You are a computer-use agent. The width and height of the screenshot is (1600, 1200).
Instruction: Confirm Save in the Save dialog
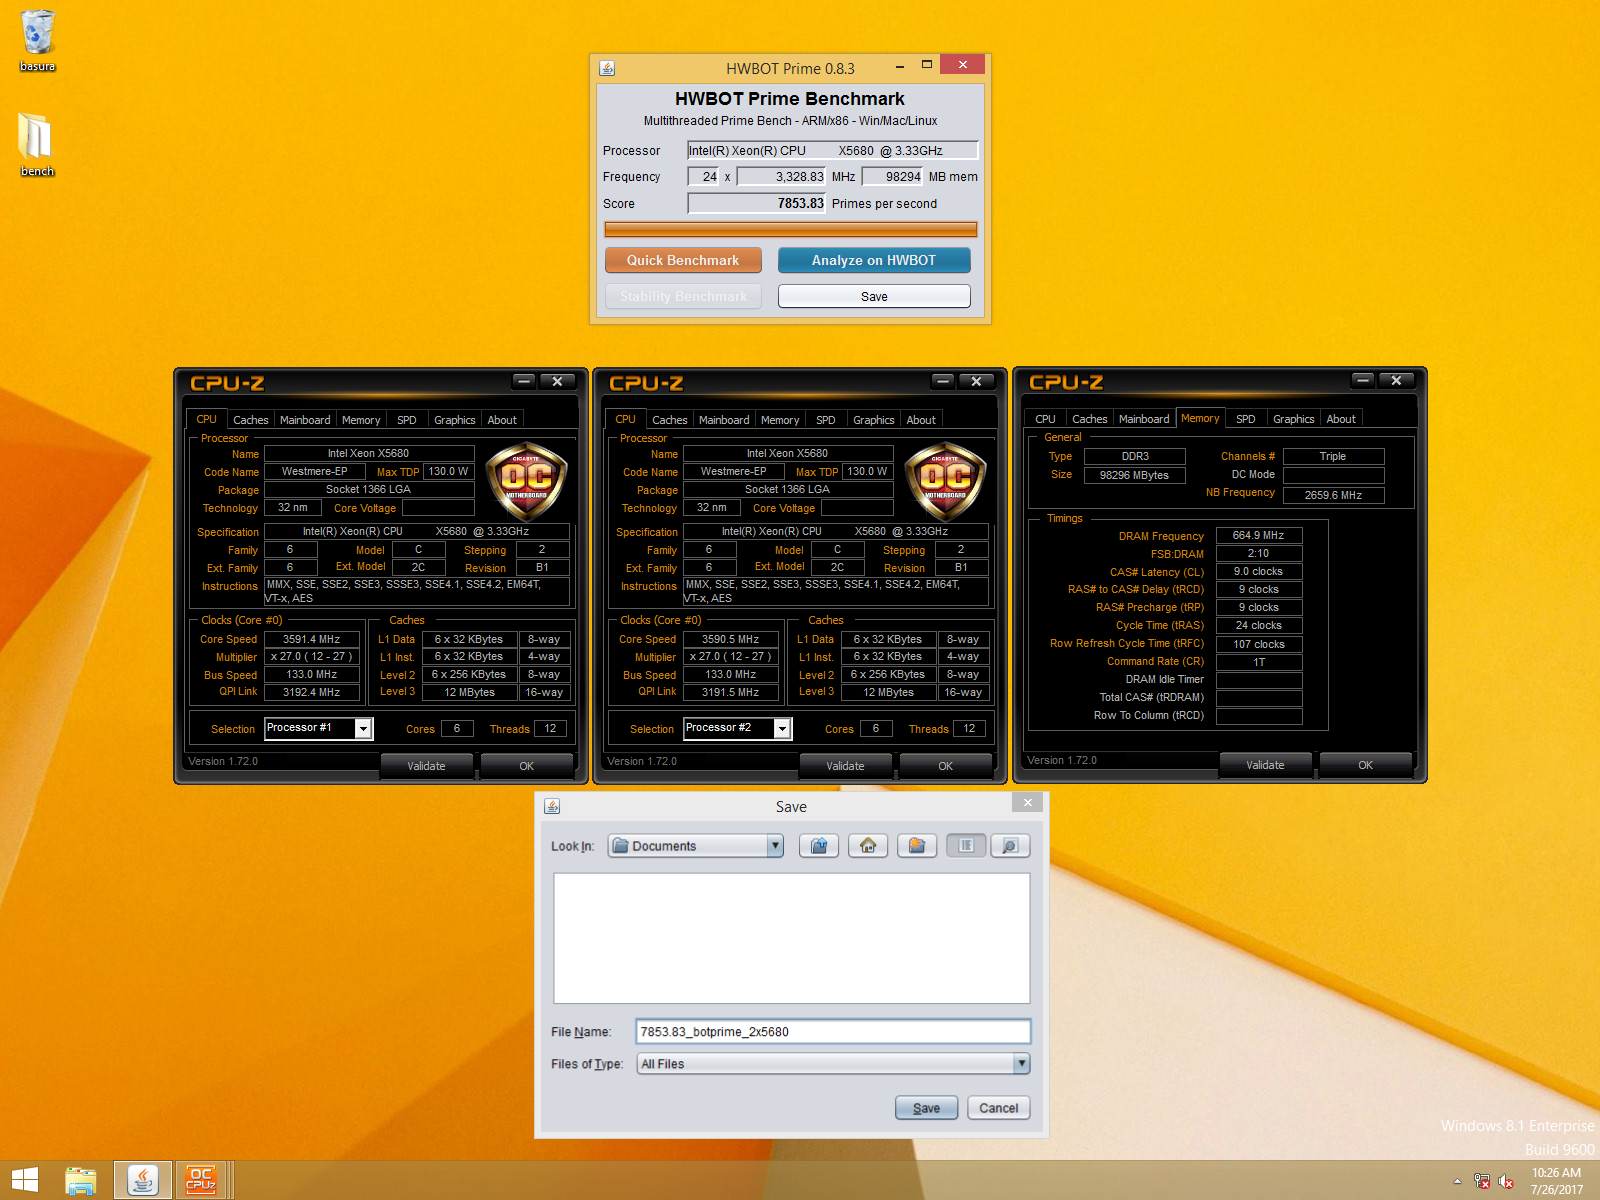tap(926, 1108)
